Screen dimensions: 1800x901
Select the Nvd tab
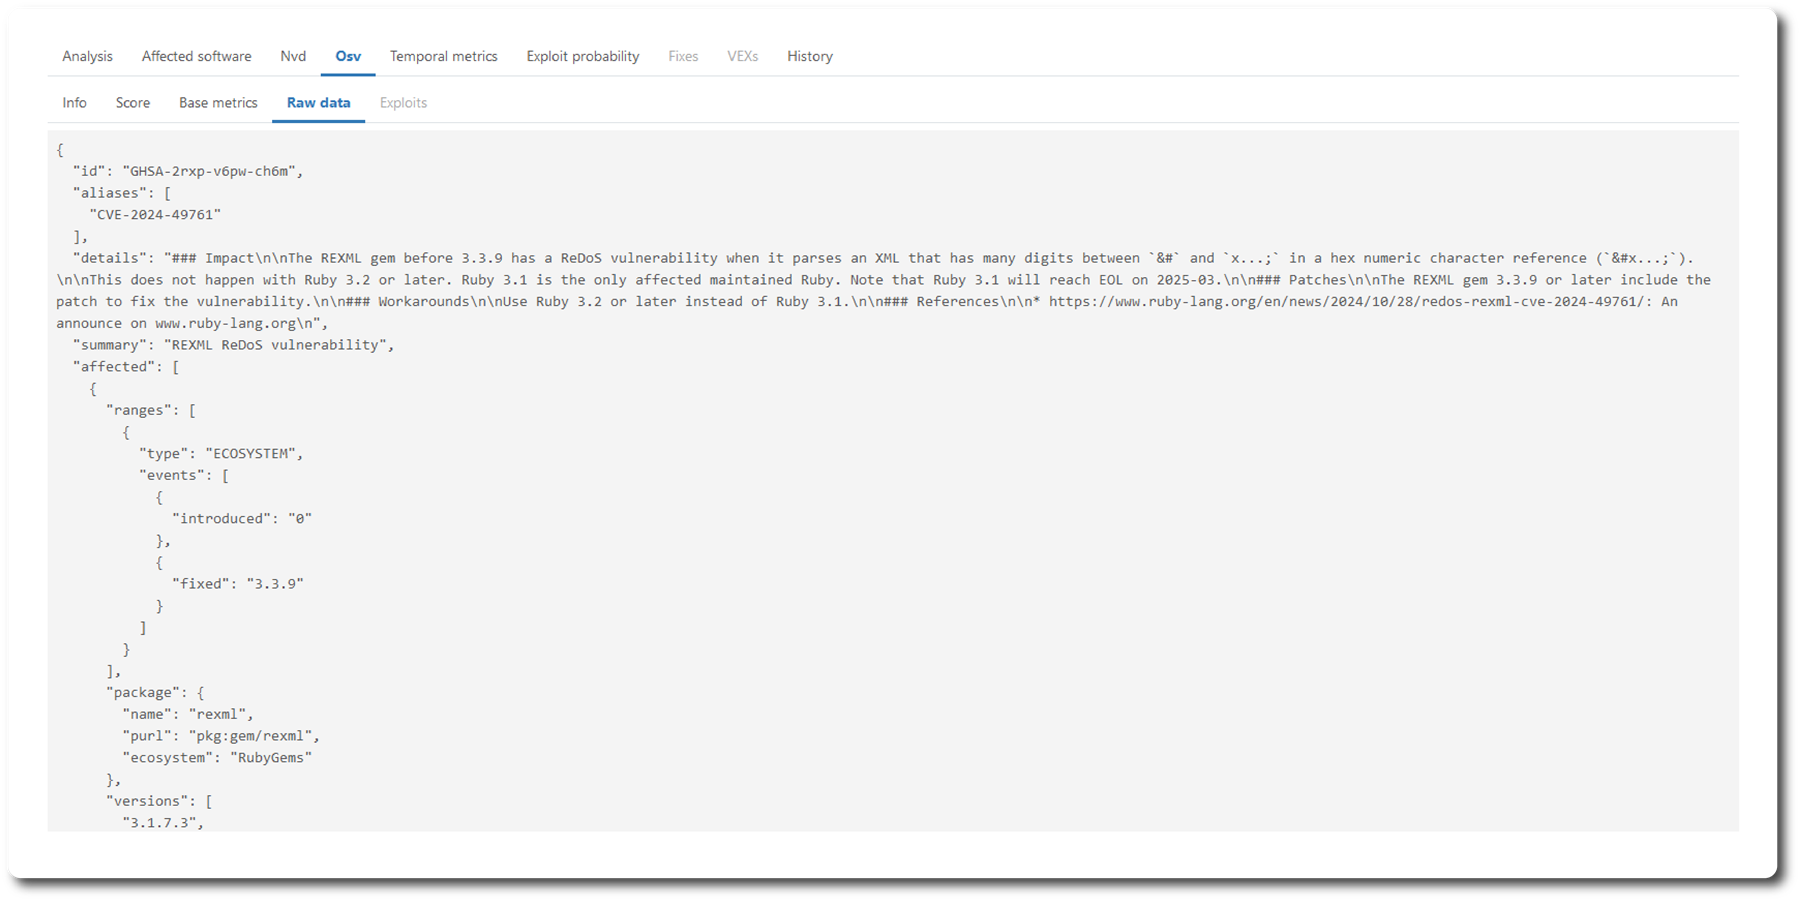tap(293, 56)
